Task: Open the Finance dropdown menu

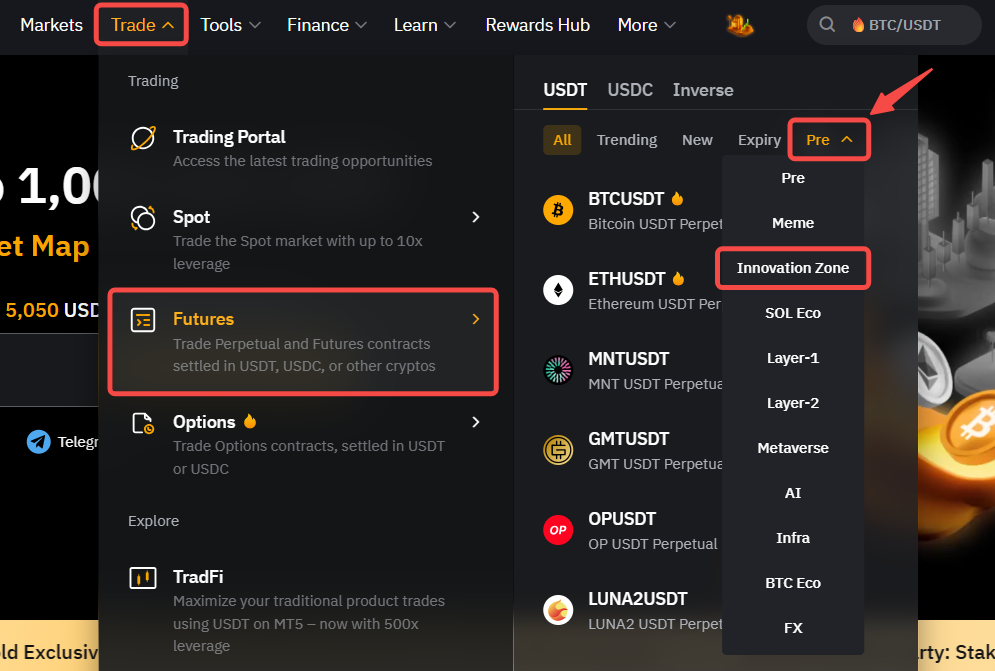Action: 326,25
